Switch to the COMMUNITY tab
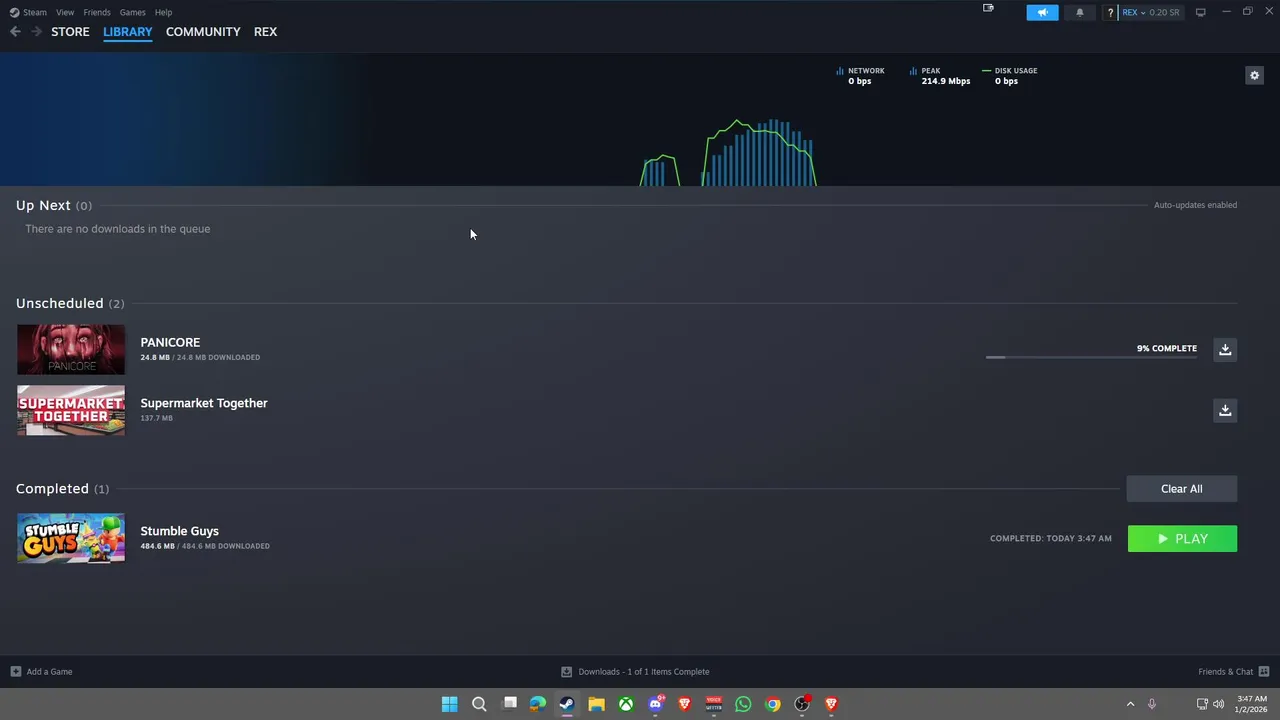Viewport: 1280px width, 720px height. coord(203,32)
